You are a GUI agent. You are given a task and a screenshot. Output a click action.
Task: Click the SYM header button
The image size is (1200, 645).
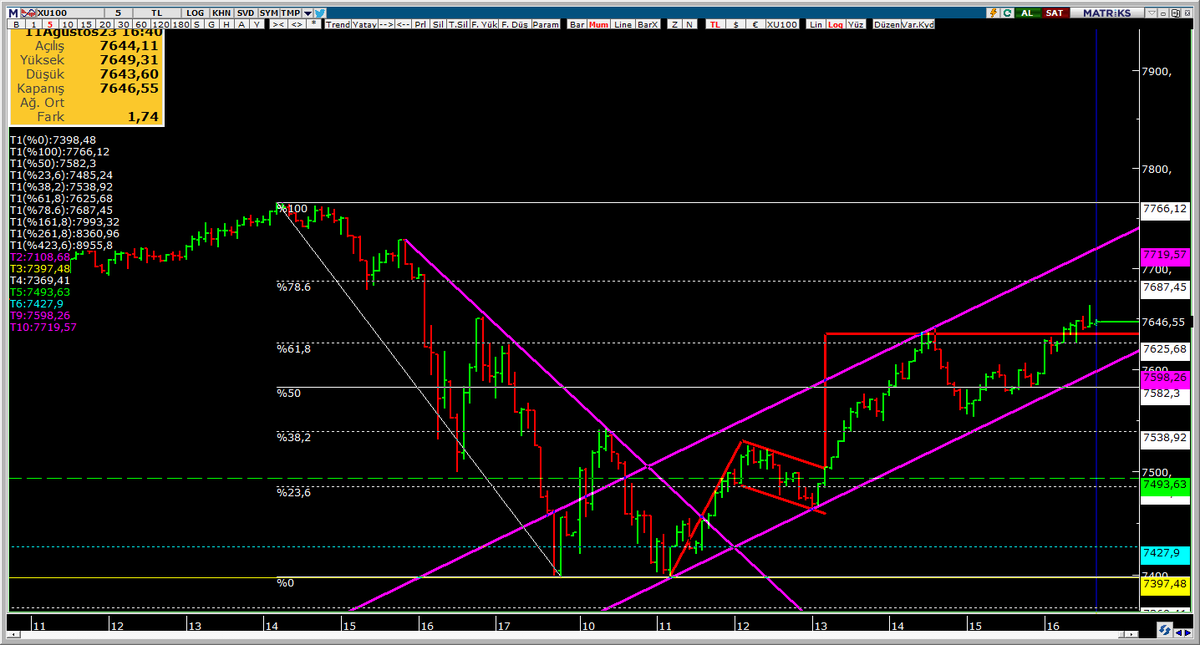pyautogui.click(x=270, y=13)
